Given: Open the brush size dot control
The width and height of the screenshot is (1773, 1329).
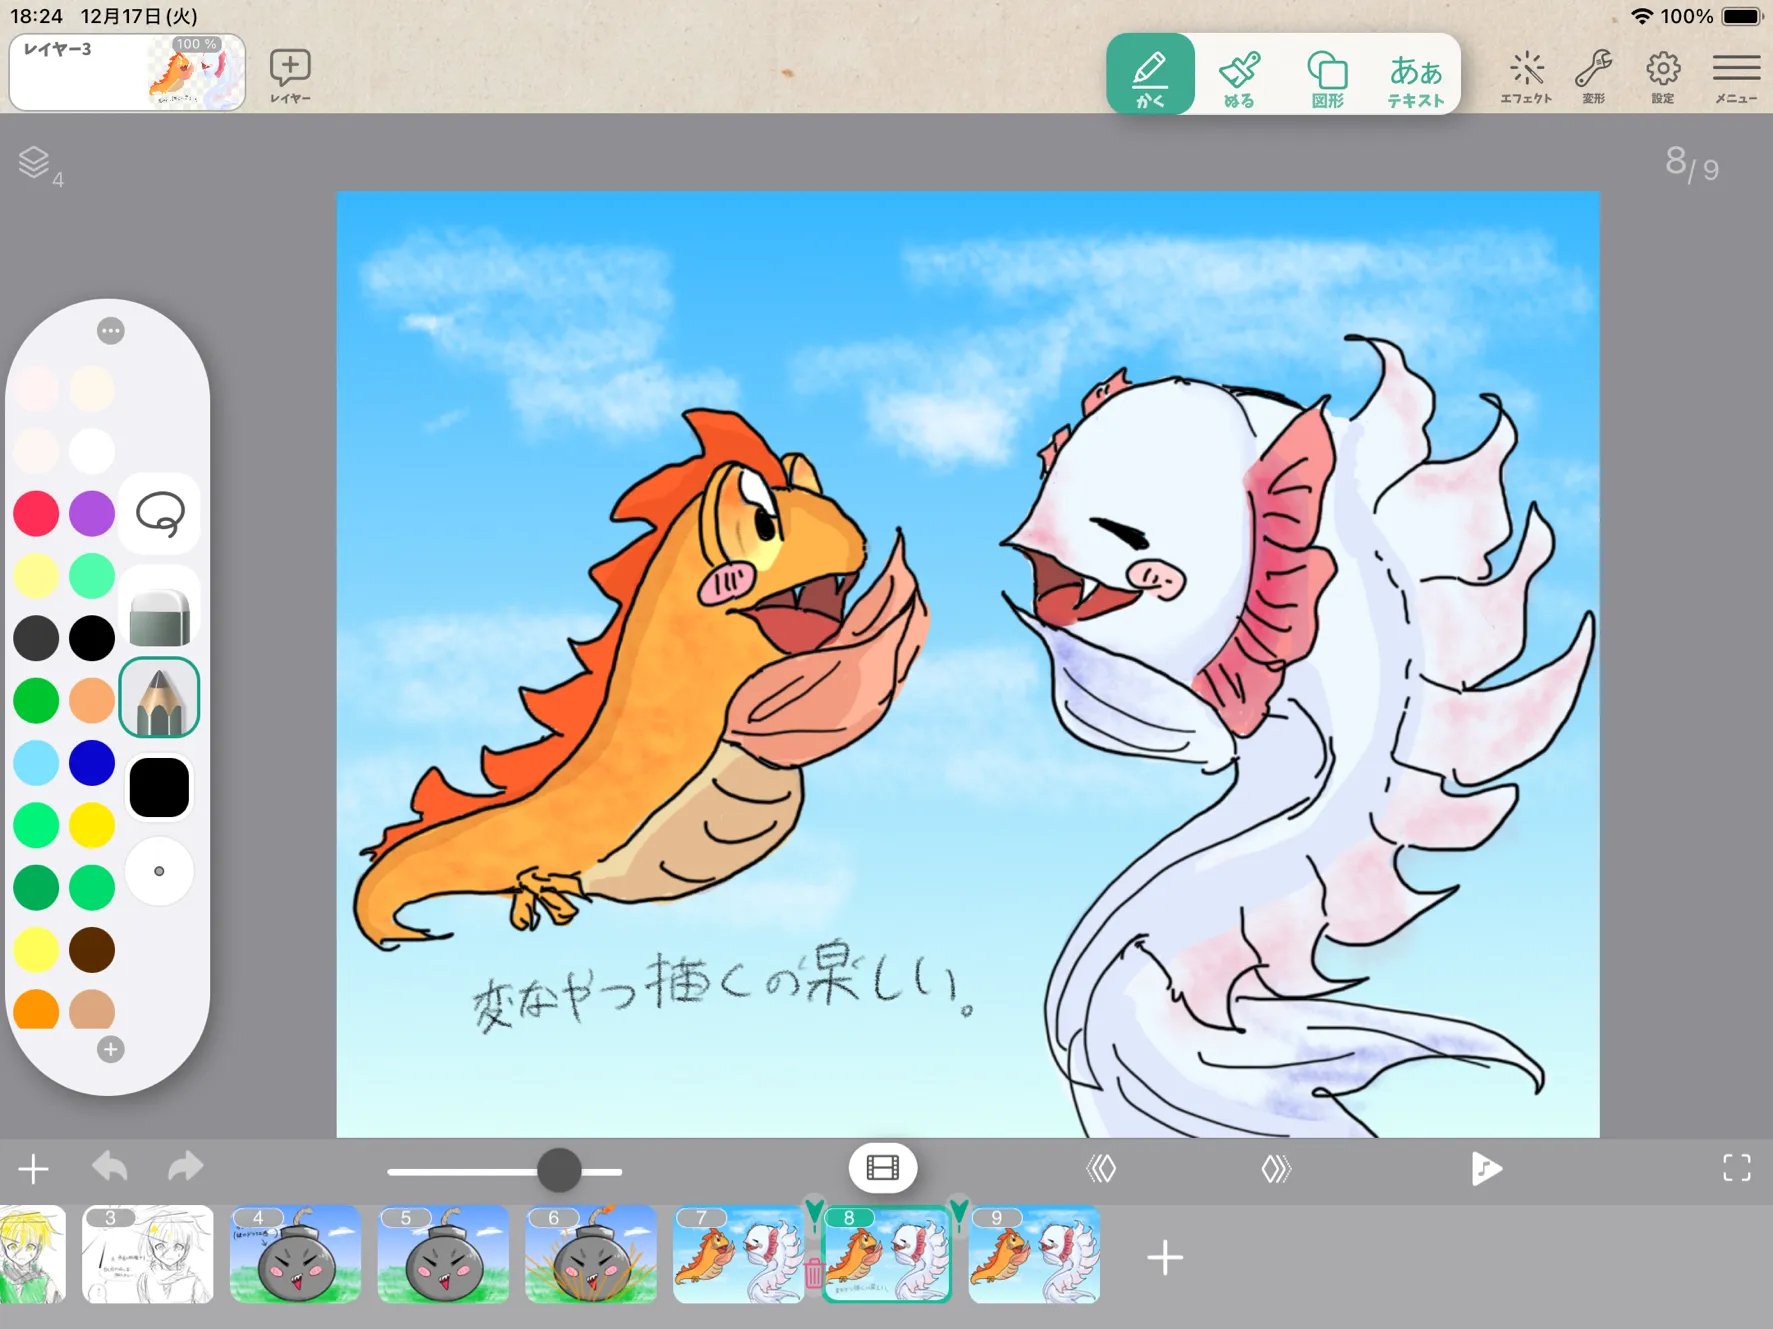Looking at the screenshot, I should [160, 871].
